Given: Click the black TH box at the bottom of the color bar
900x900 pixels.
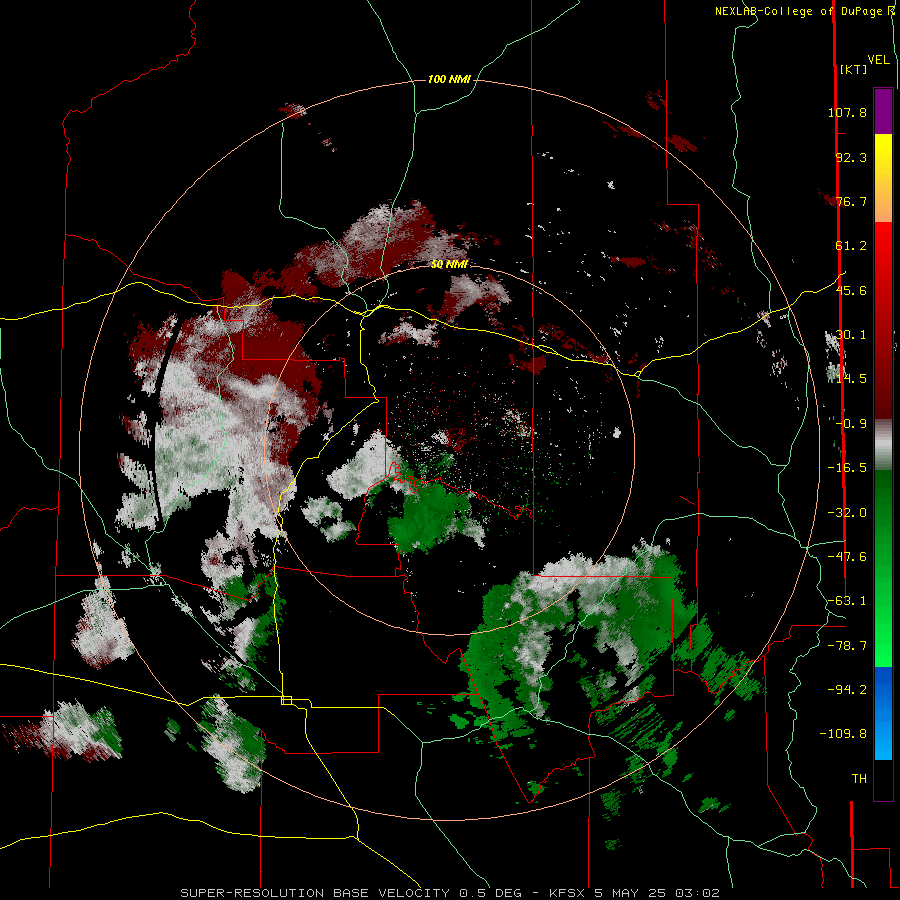Looking at the screenshot, I should pos(883,780).
